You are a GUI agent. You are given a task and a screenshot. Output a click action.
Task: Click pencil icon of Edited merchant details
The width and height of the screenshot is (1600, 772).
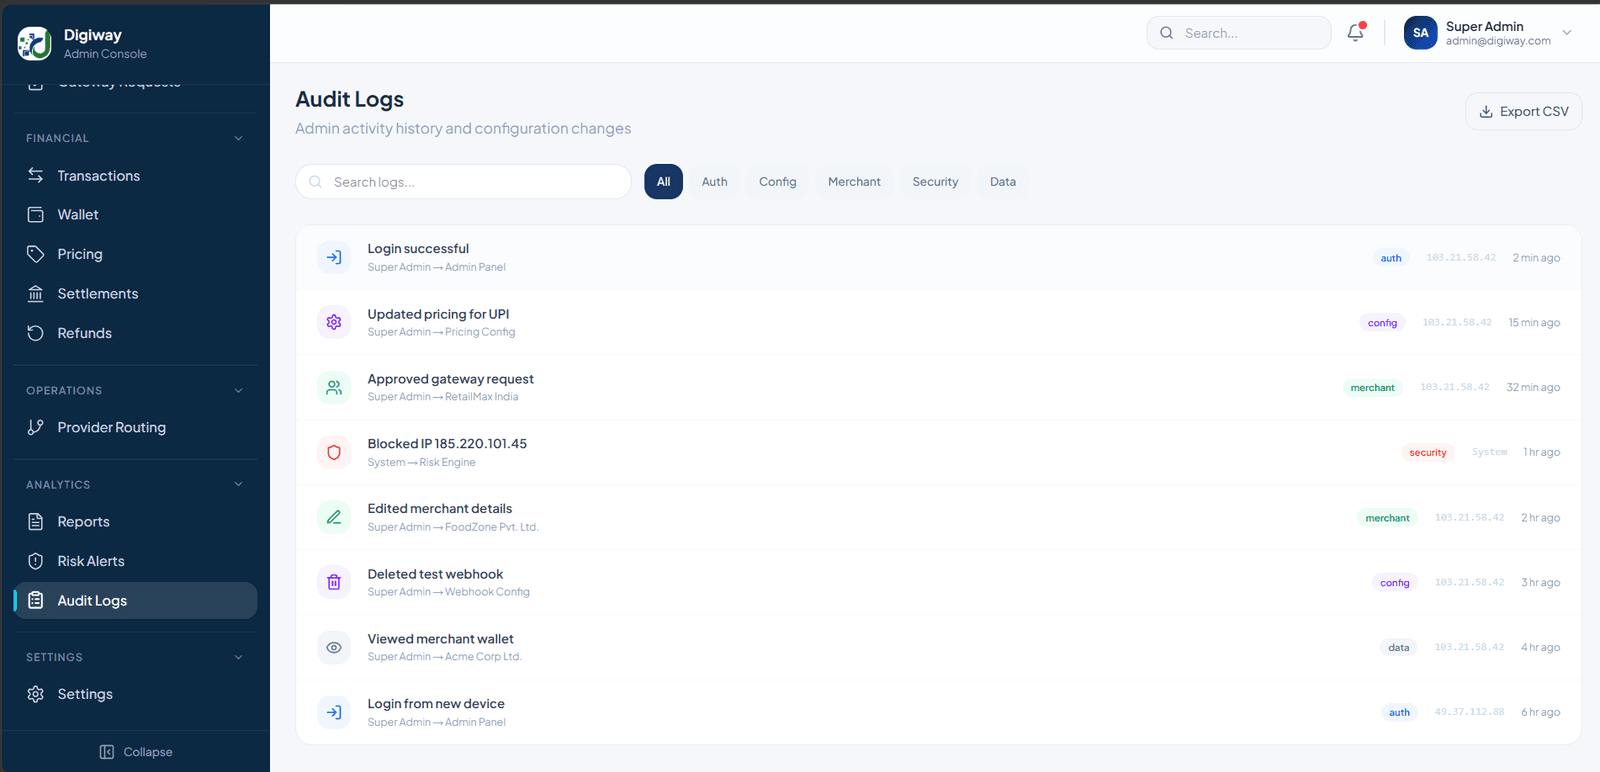point(334,517)
